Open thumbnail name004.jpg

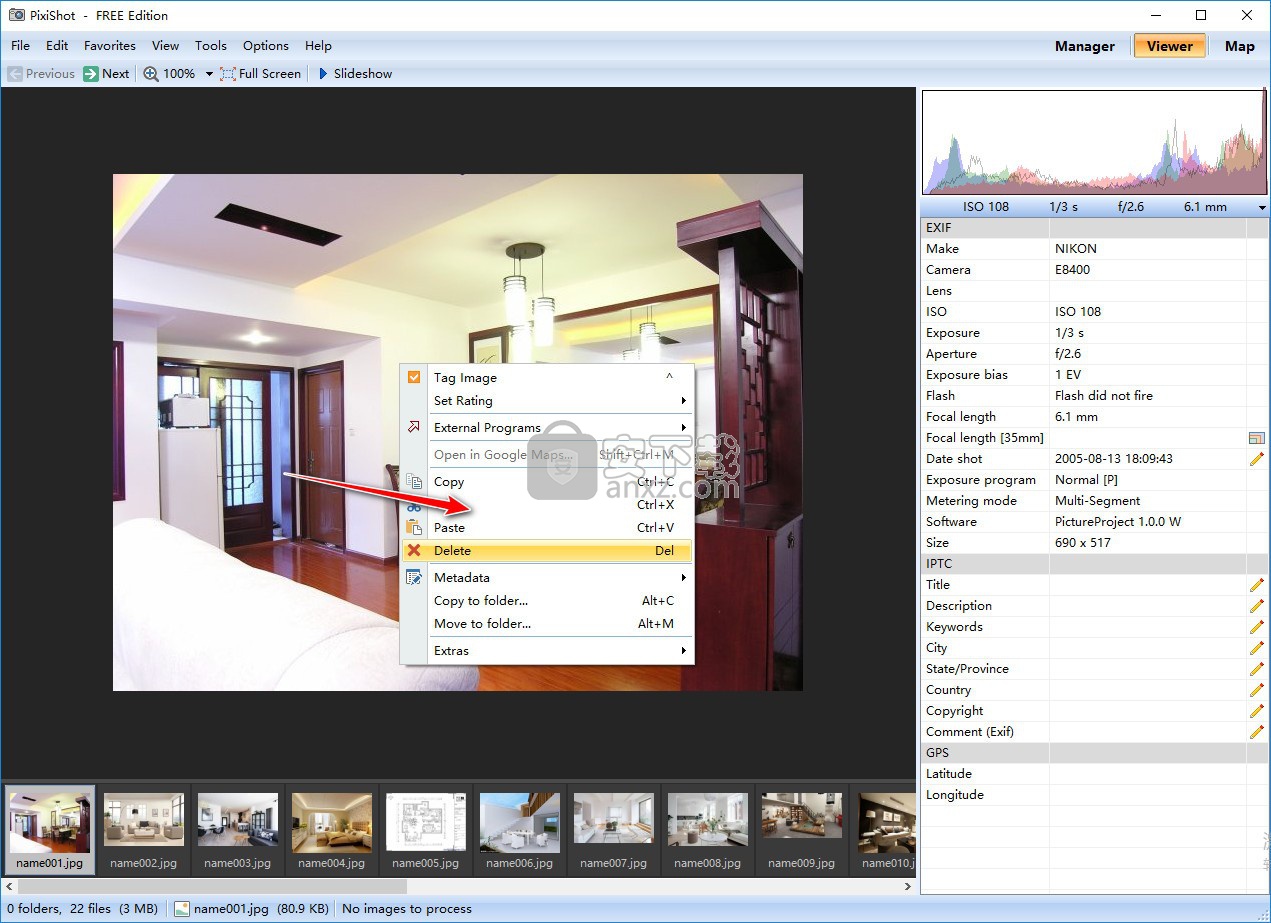point(332,829)
